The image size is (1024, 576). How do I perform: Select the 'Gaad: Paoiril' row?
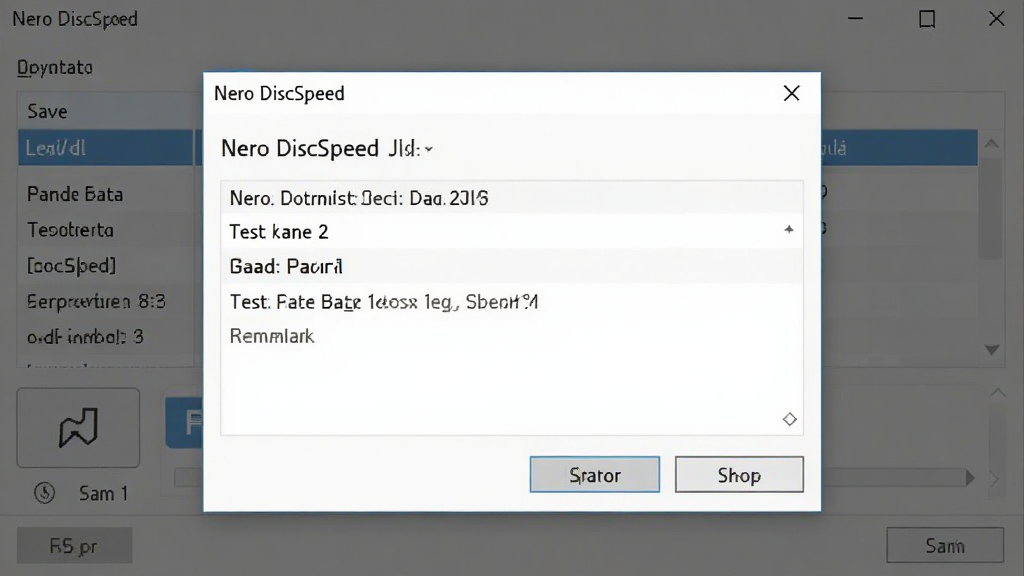[511, 266]
